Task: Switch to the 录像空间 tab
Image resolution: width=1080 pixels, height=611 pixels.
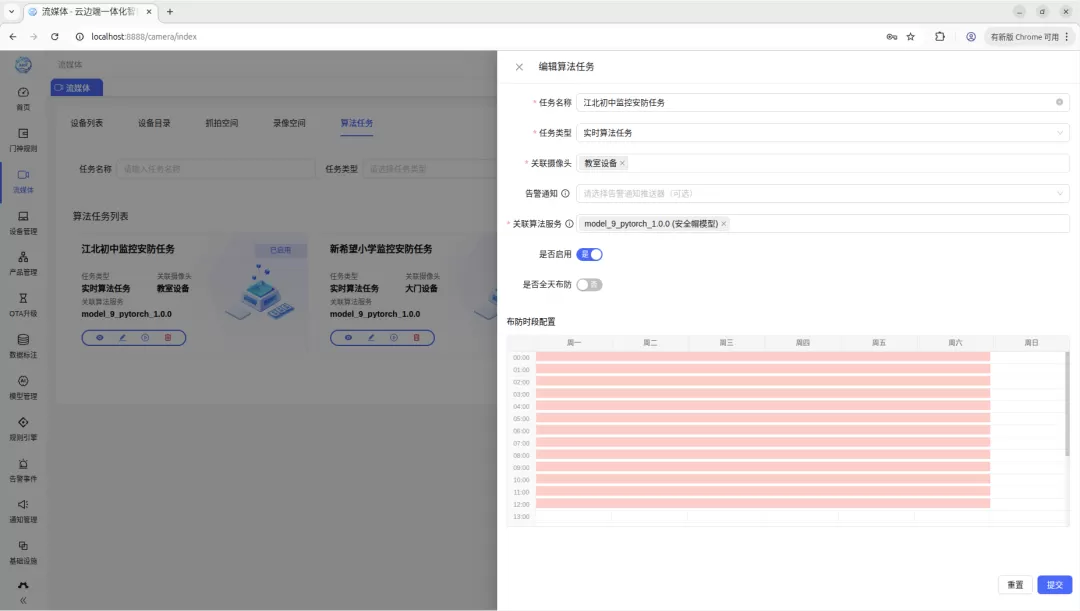Action: point(289,123)
